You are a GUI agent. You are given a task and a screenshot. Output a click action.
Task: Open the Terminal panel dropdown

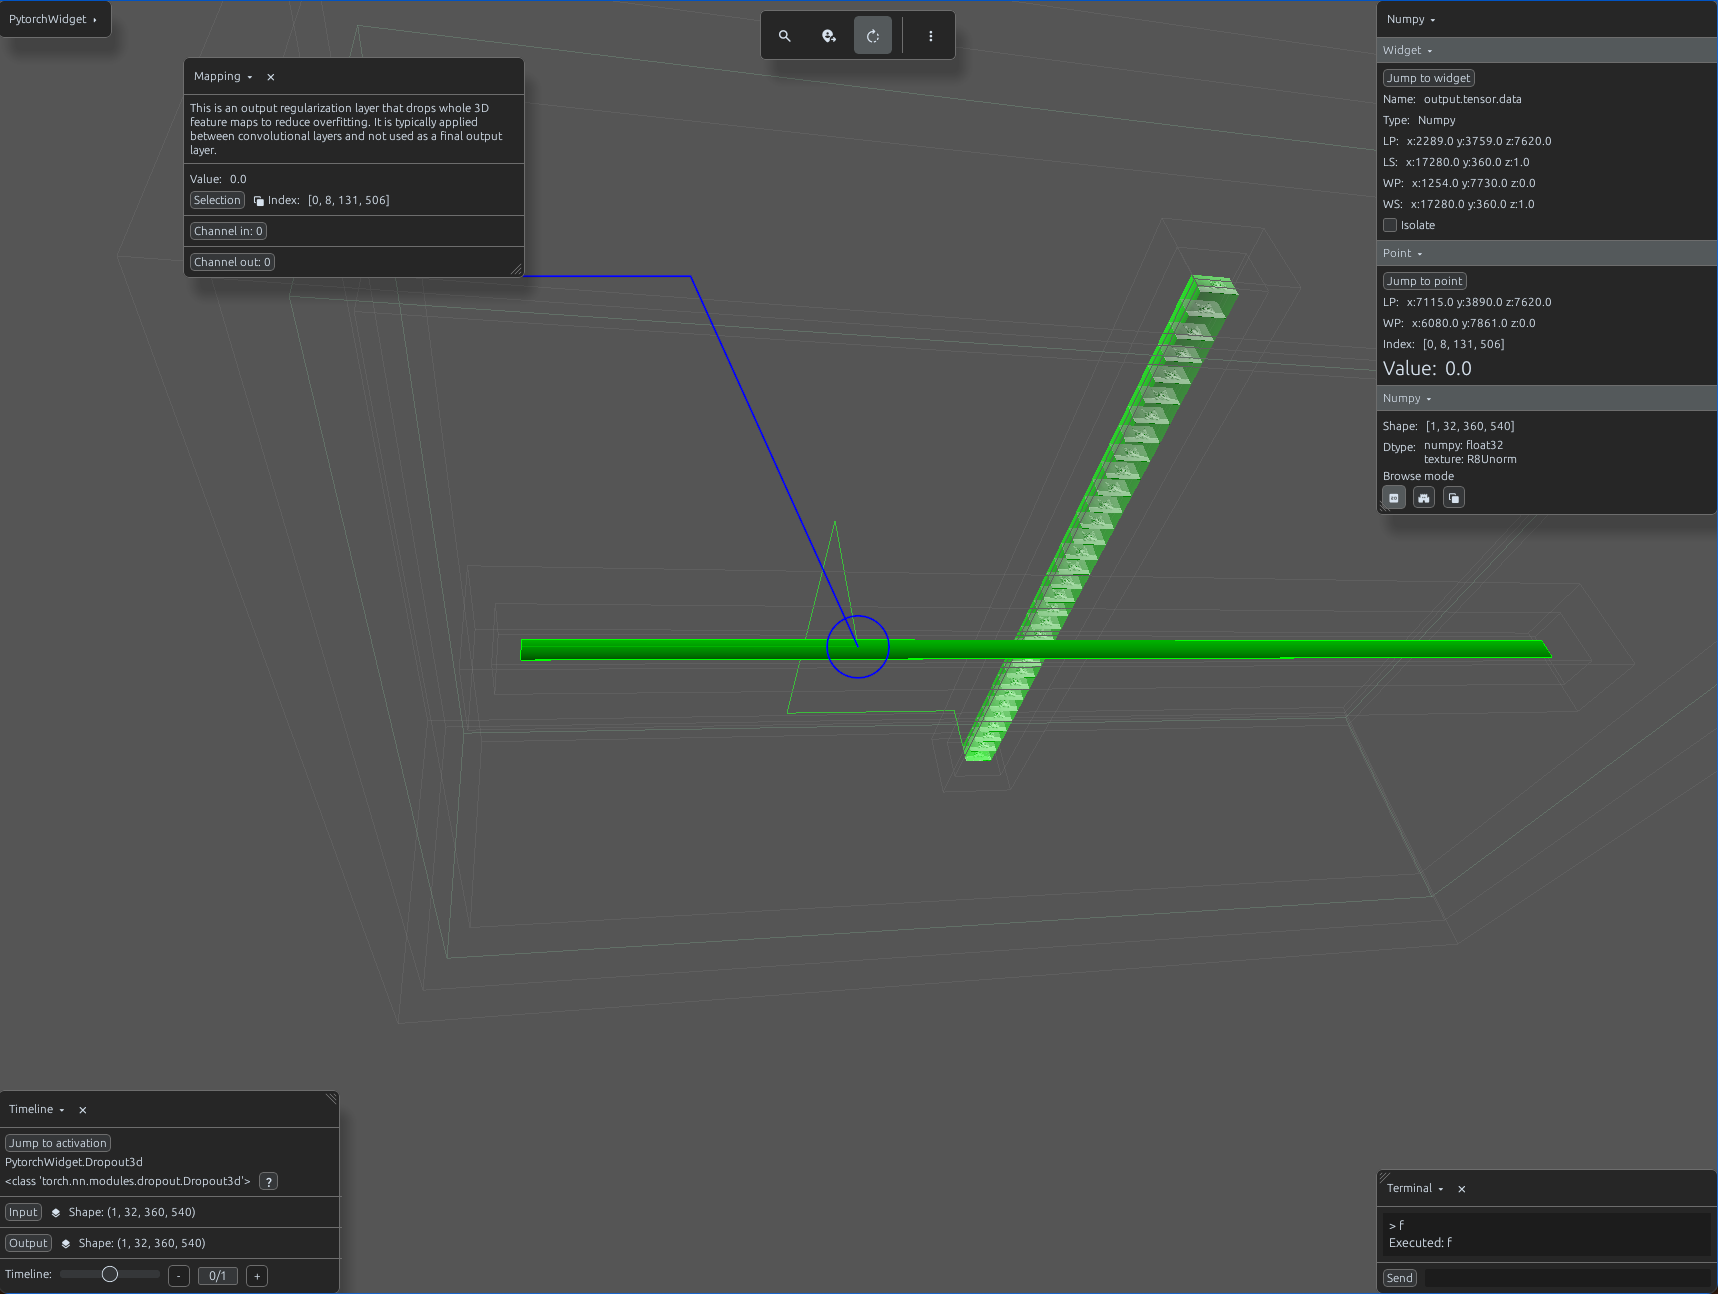[1415, 1189]
